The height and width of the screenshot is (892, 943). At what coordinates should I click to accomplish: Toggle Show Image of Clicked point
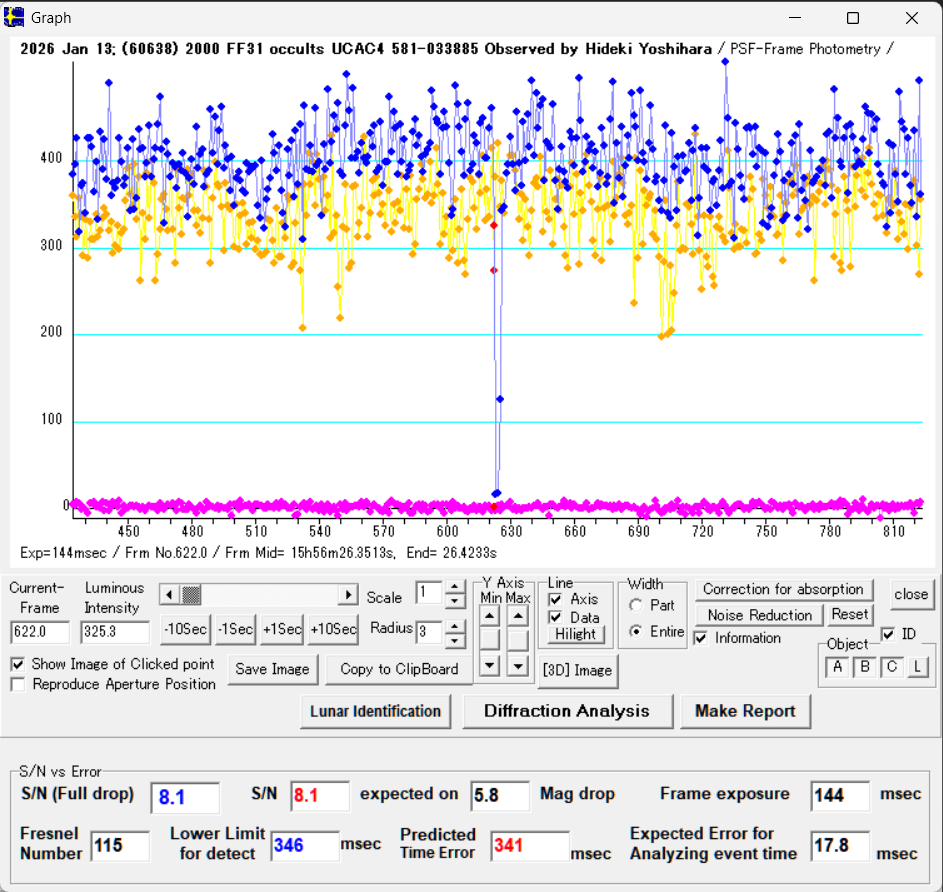pyautogui.click(x=18, y=664)
